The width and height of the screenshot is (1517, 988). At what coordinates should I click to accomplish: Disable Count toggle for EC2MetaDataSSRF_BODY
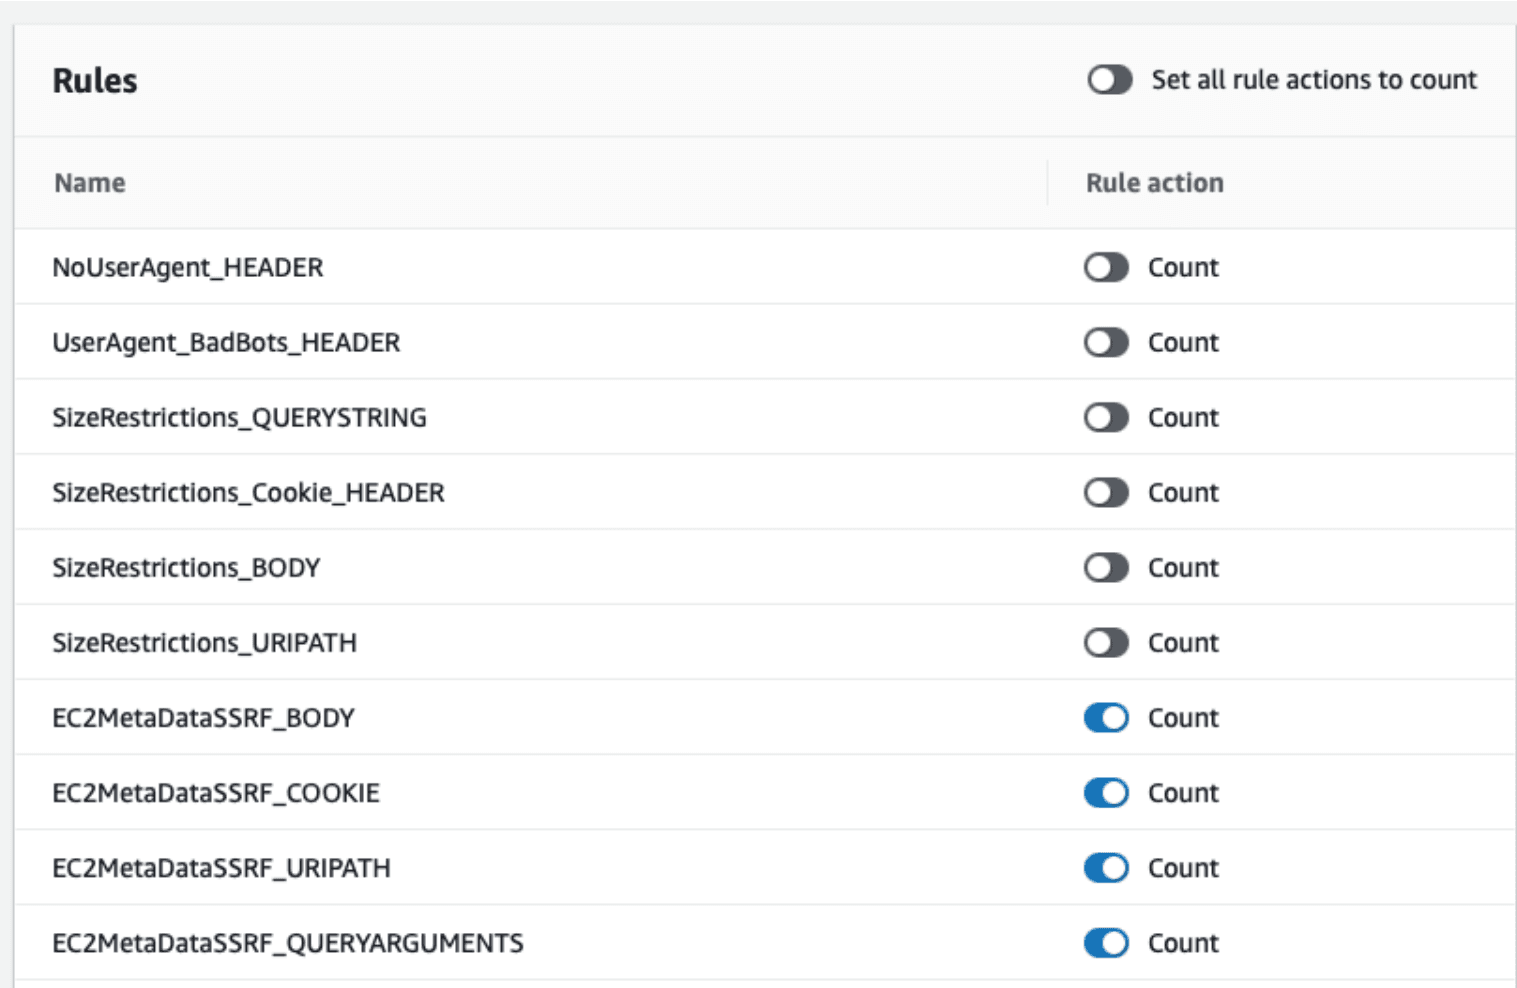pyautogui.click(x=1106, y=718)
